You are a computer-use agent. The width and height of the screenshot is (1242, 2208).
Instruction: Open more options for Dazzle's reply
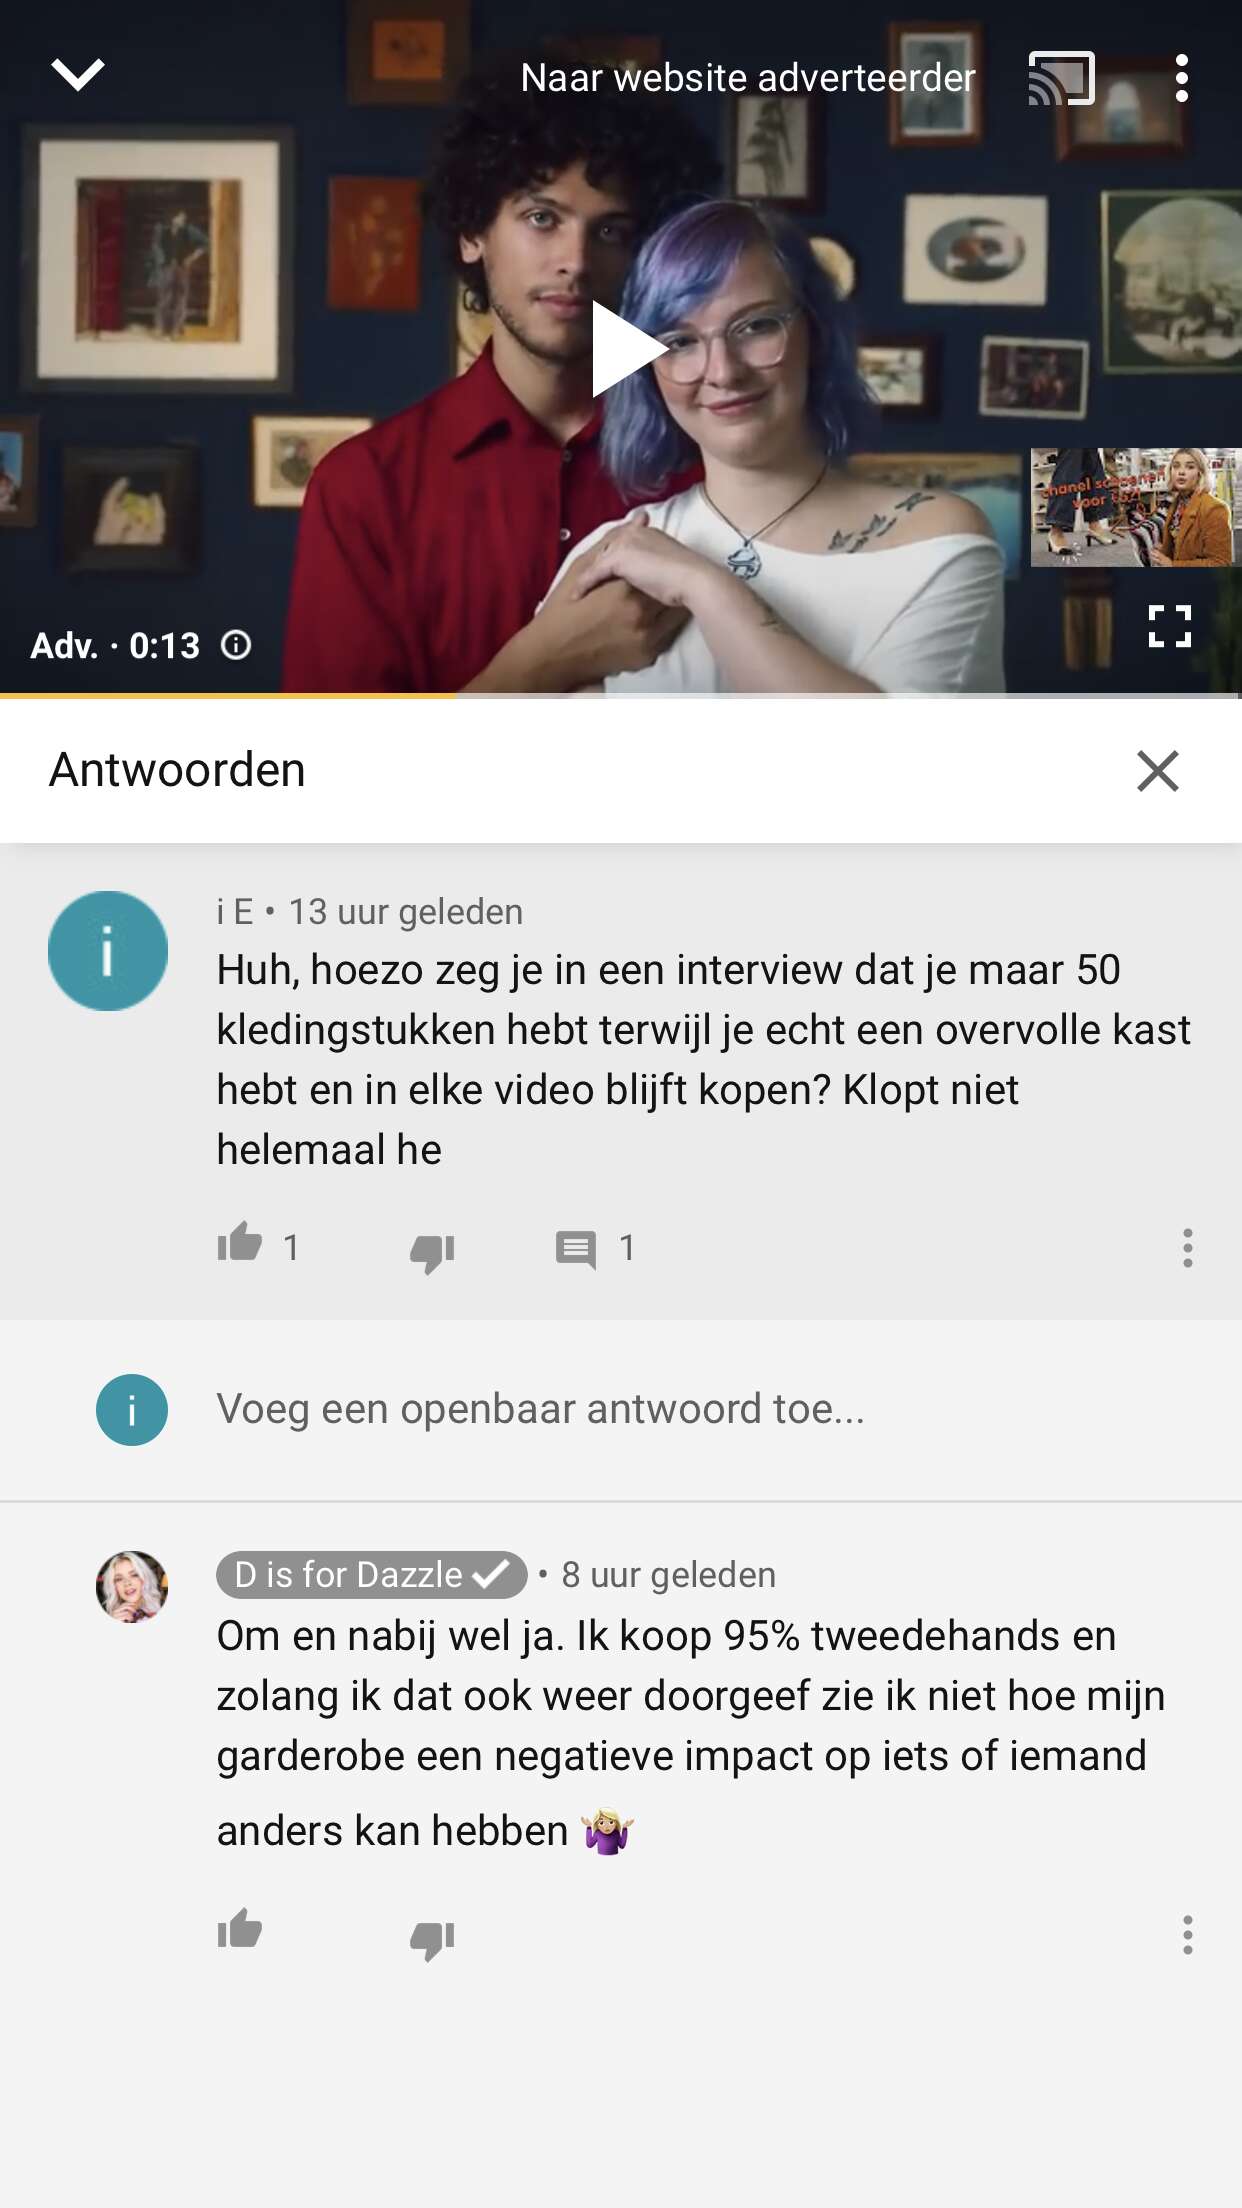(x=1187, y=1935)
